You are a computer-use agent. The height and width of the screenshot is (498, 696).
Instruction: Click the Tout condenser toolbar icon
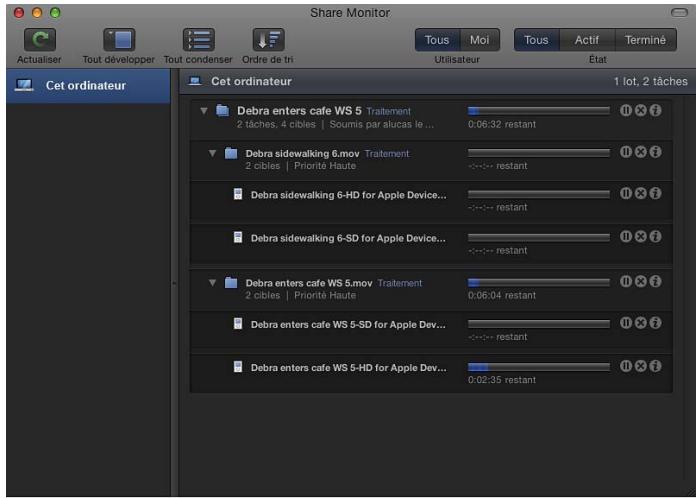[198, 40]
